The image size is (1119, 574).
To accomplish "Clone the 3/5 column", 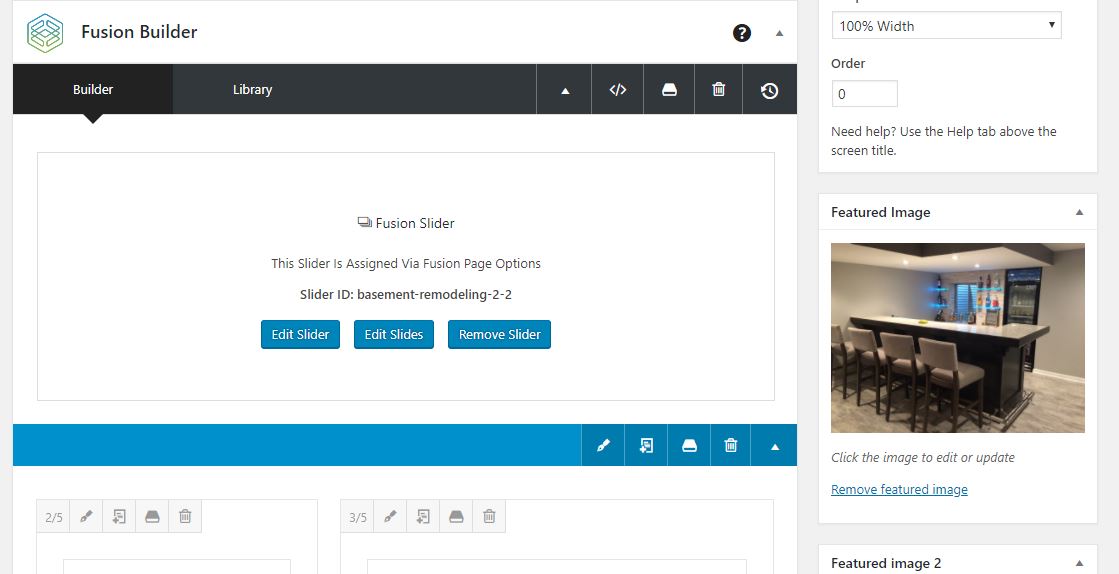I will coord(423,516).
